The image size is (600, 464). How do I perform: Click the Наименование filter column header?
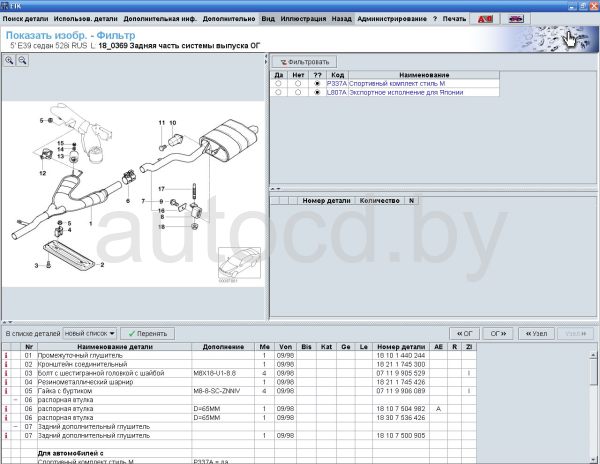tap(424, 75)
